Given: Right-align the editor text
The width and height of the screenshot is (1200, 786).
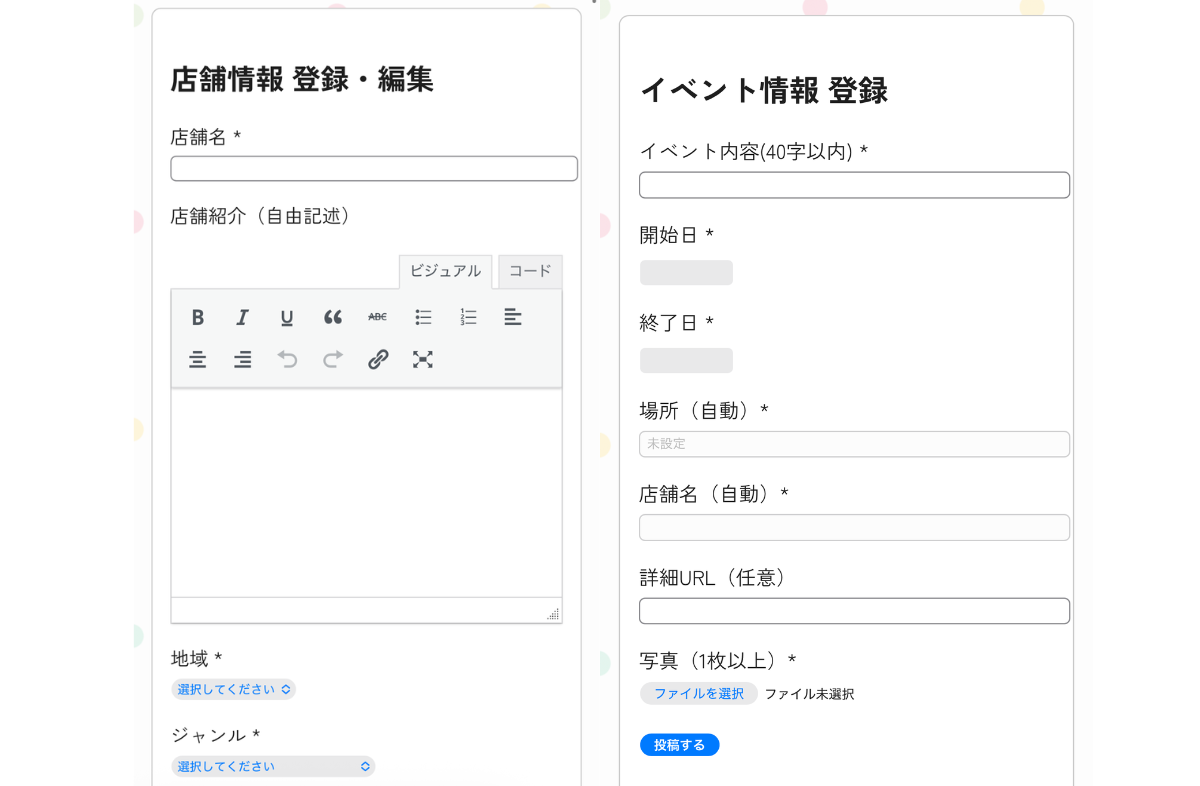Looking at the screenshot, I should (242, 359).
